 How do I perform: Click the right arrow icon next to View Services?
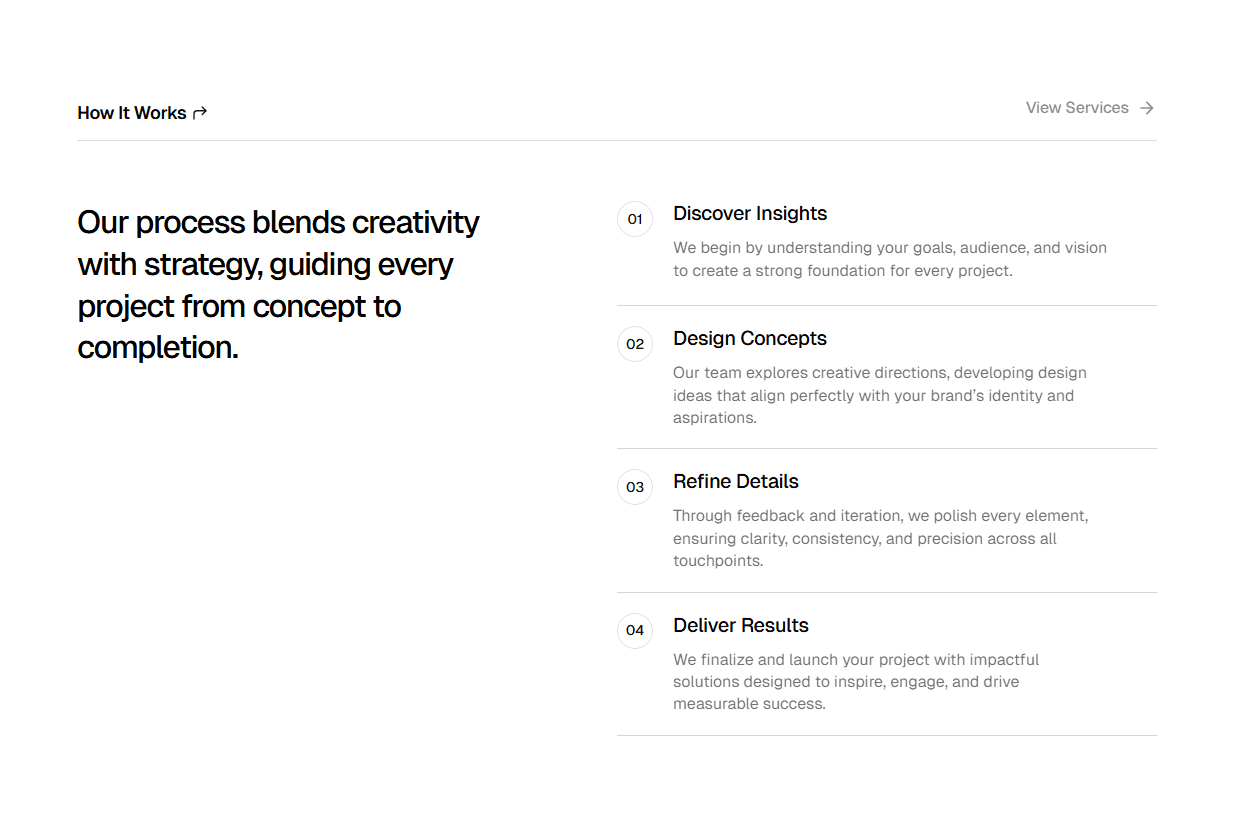click(x=1146, y=107)
